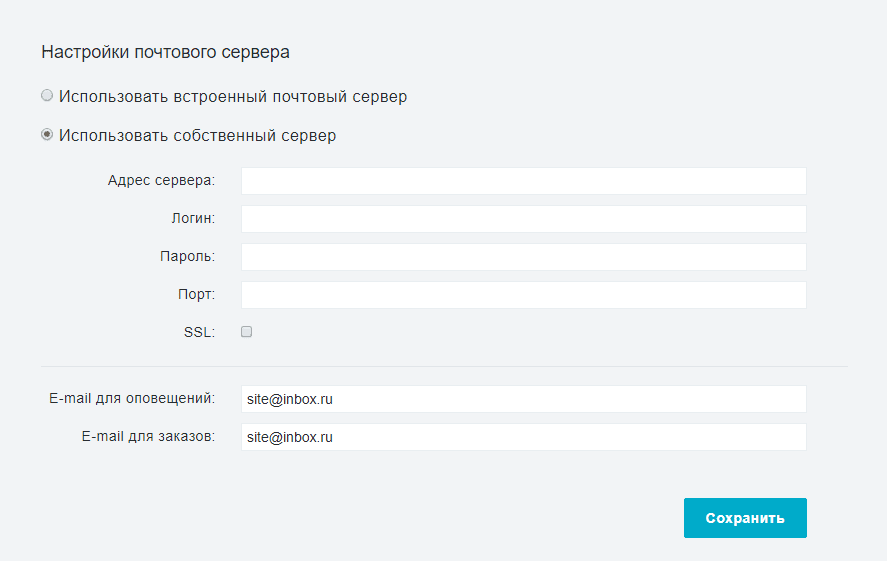887x561 pixels.
Task: Click the 'E-mail для заказов:' label
Action: click(x=148, y=436)
